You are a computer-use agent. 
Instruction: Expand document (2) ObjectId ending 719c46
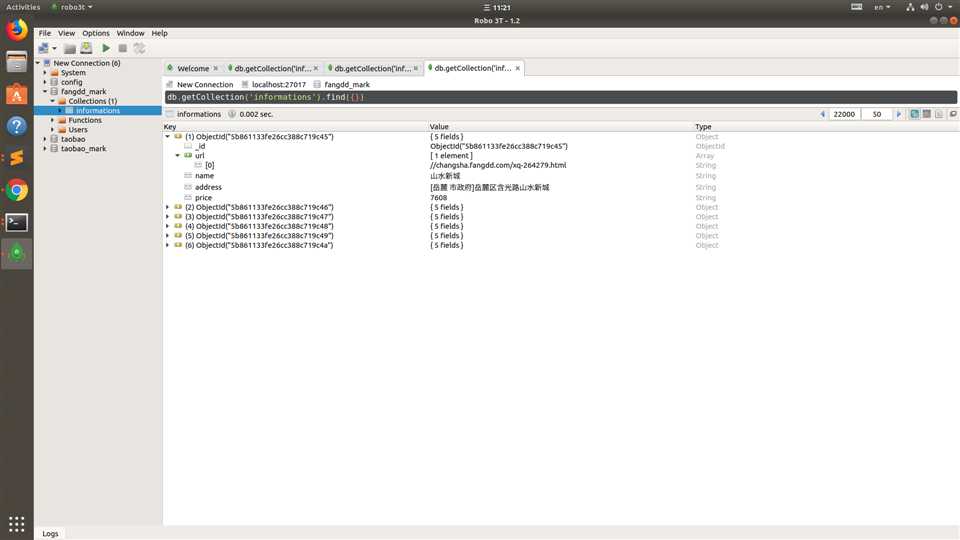168,207
